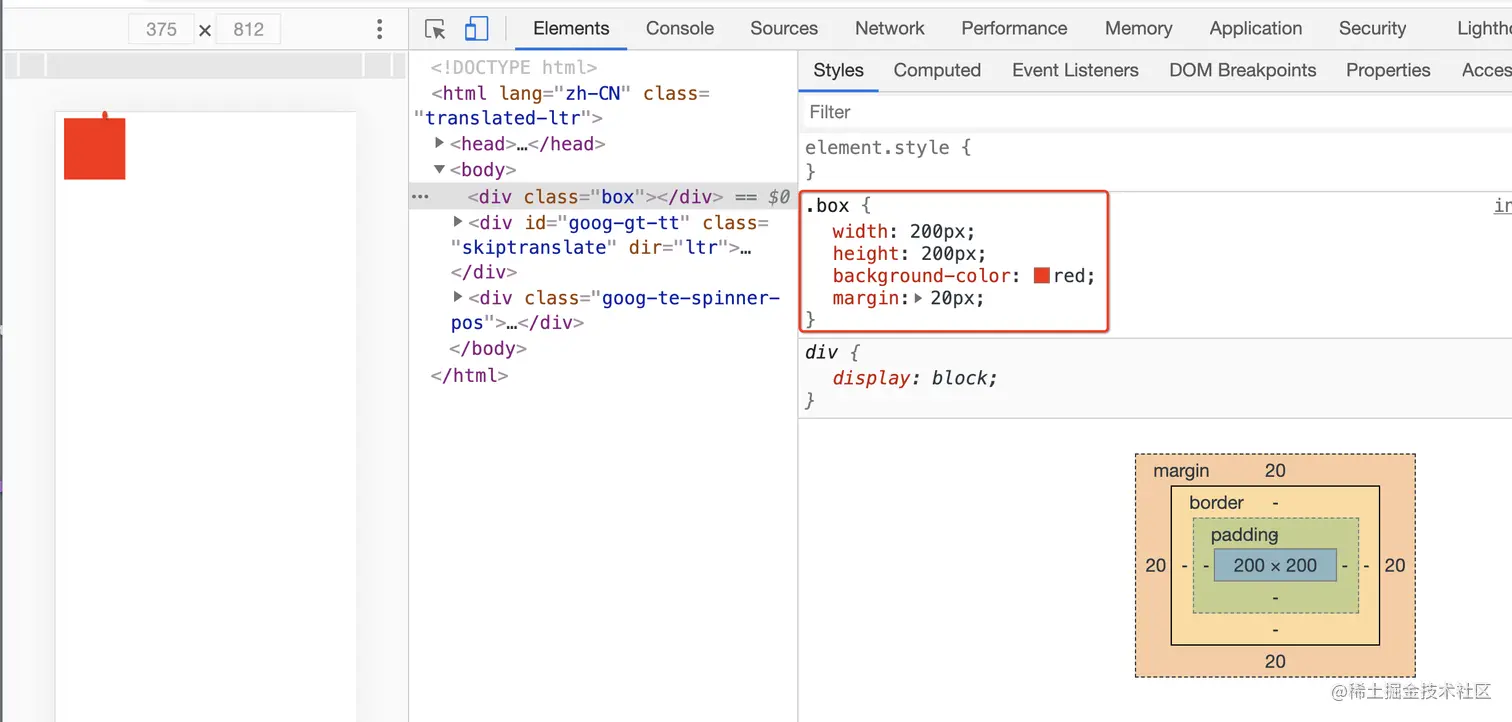Toggle the device toolbar icon

(x=477, y=29)
